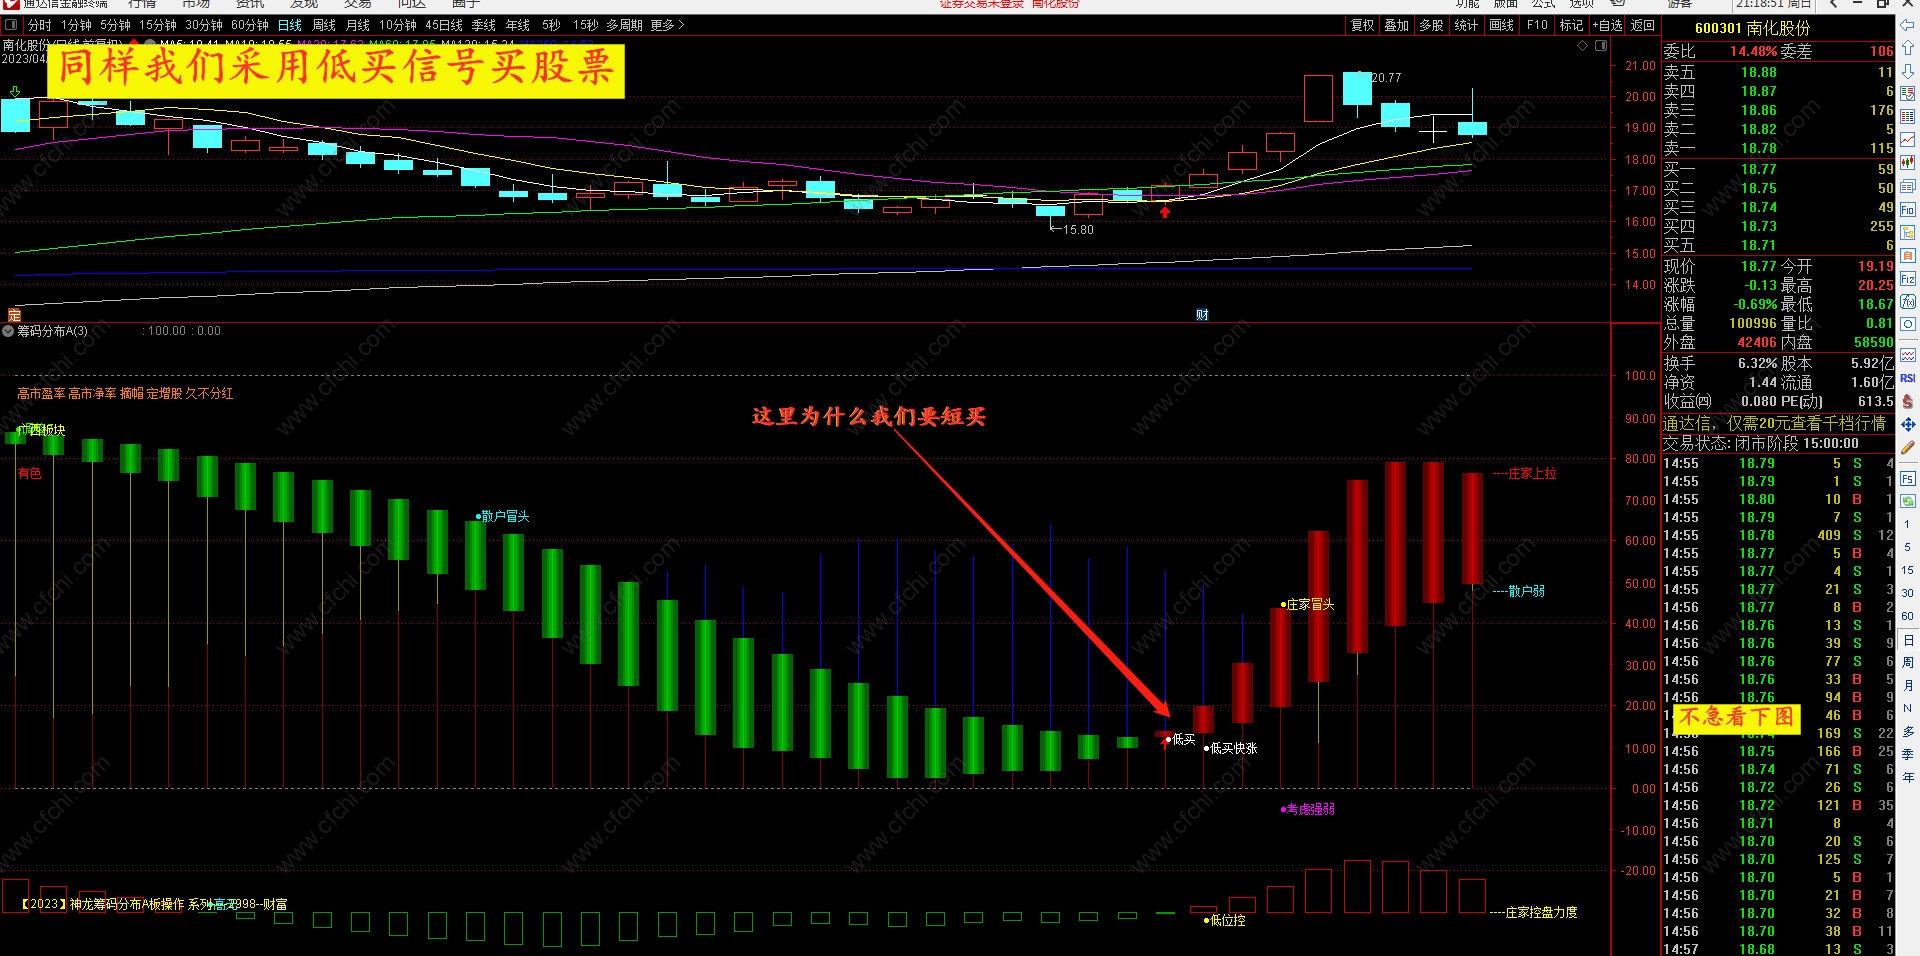Select the candlestick chart icon in sidebar

point(1907,162)
